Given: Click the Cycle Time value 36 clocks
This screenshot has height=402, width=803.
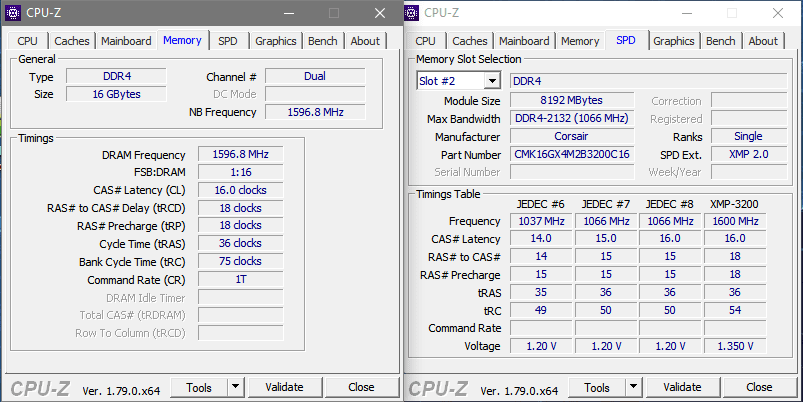Looking at the screenshot, I should click(x=241, y=243).
